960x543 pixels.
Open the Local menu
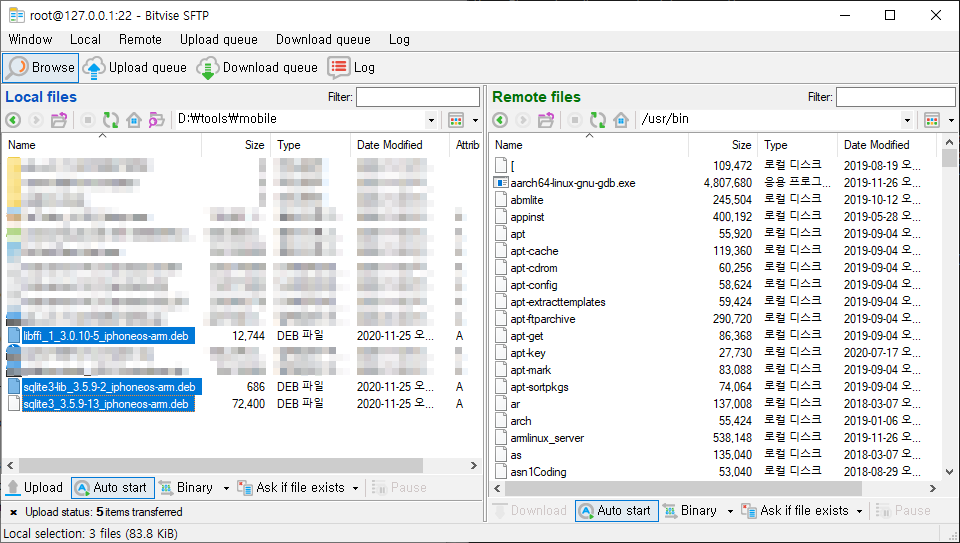click(85, 40)
